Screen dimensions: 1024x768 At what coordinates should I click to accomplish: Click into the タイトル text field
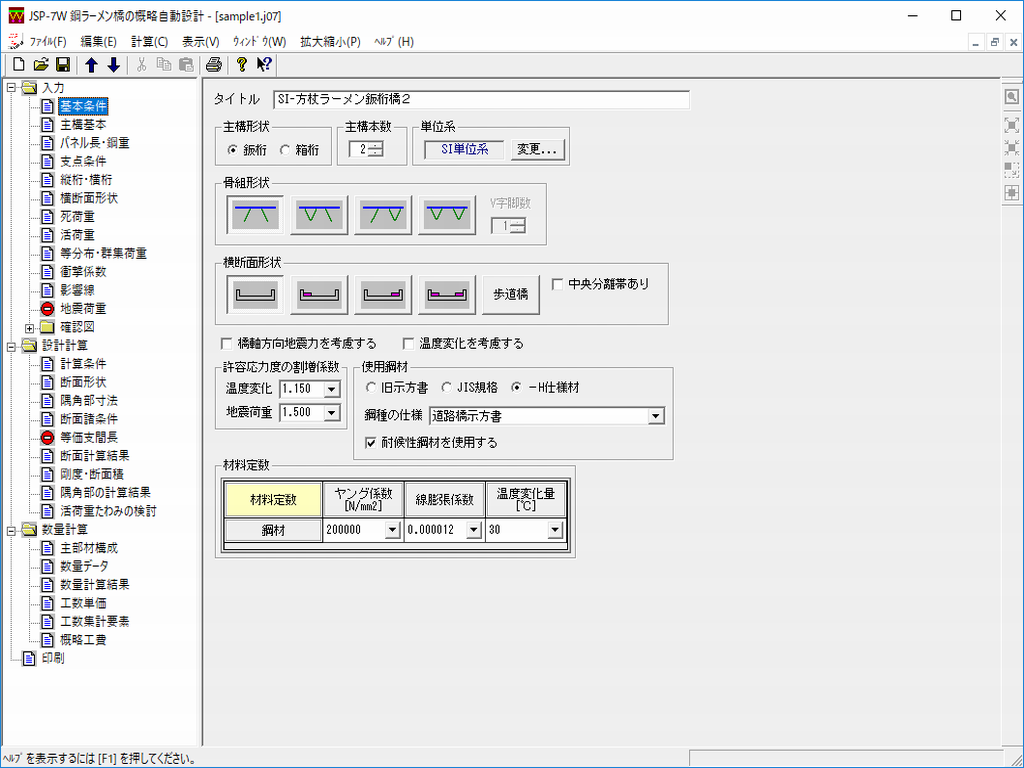point(480,100)
